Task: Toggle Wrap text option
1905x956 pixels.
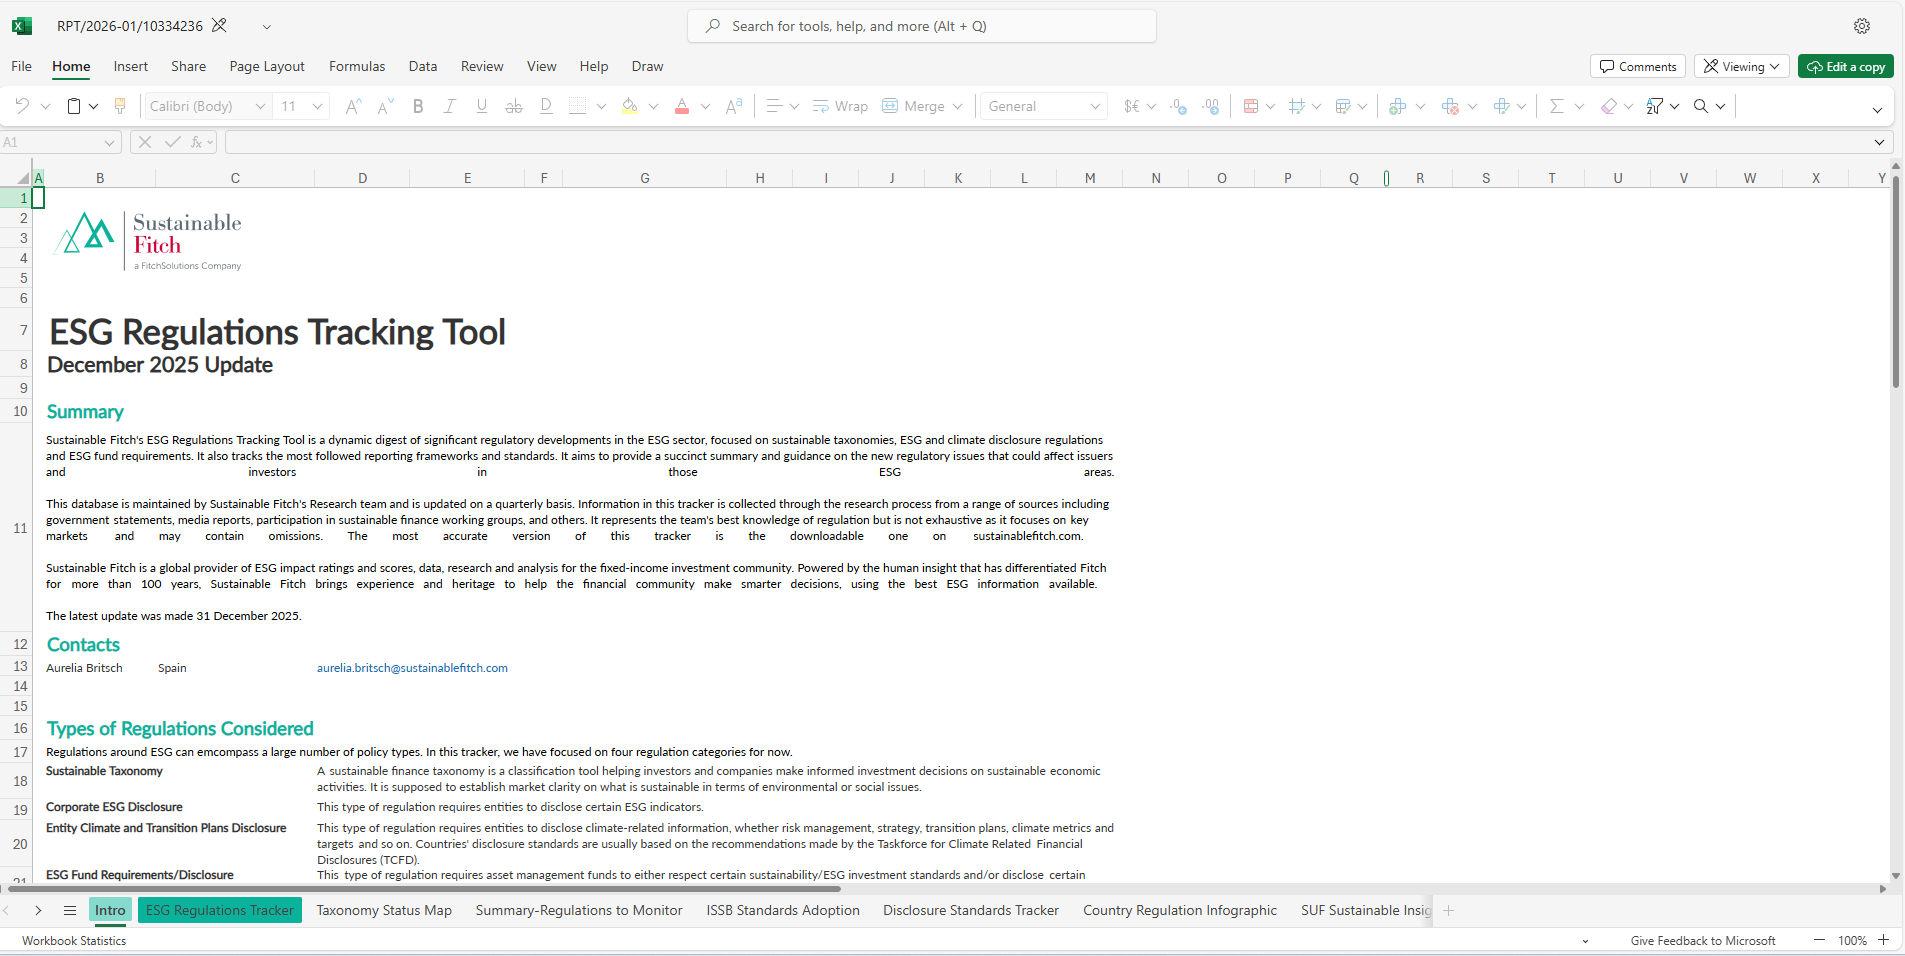Action: [840, 106]
